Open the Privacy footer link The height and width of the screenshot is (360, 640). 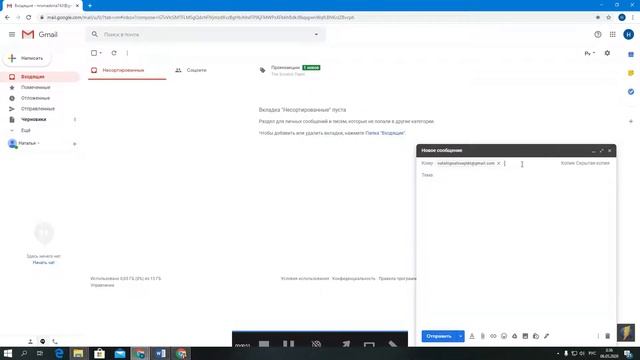click(x=353, y=278)
